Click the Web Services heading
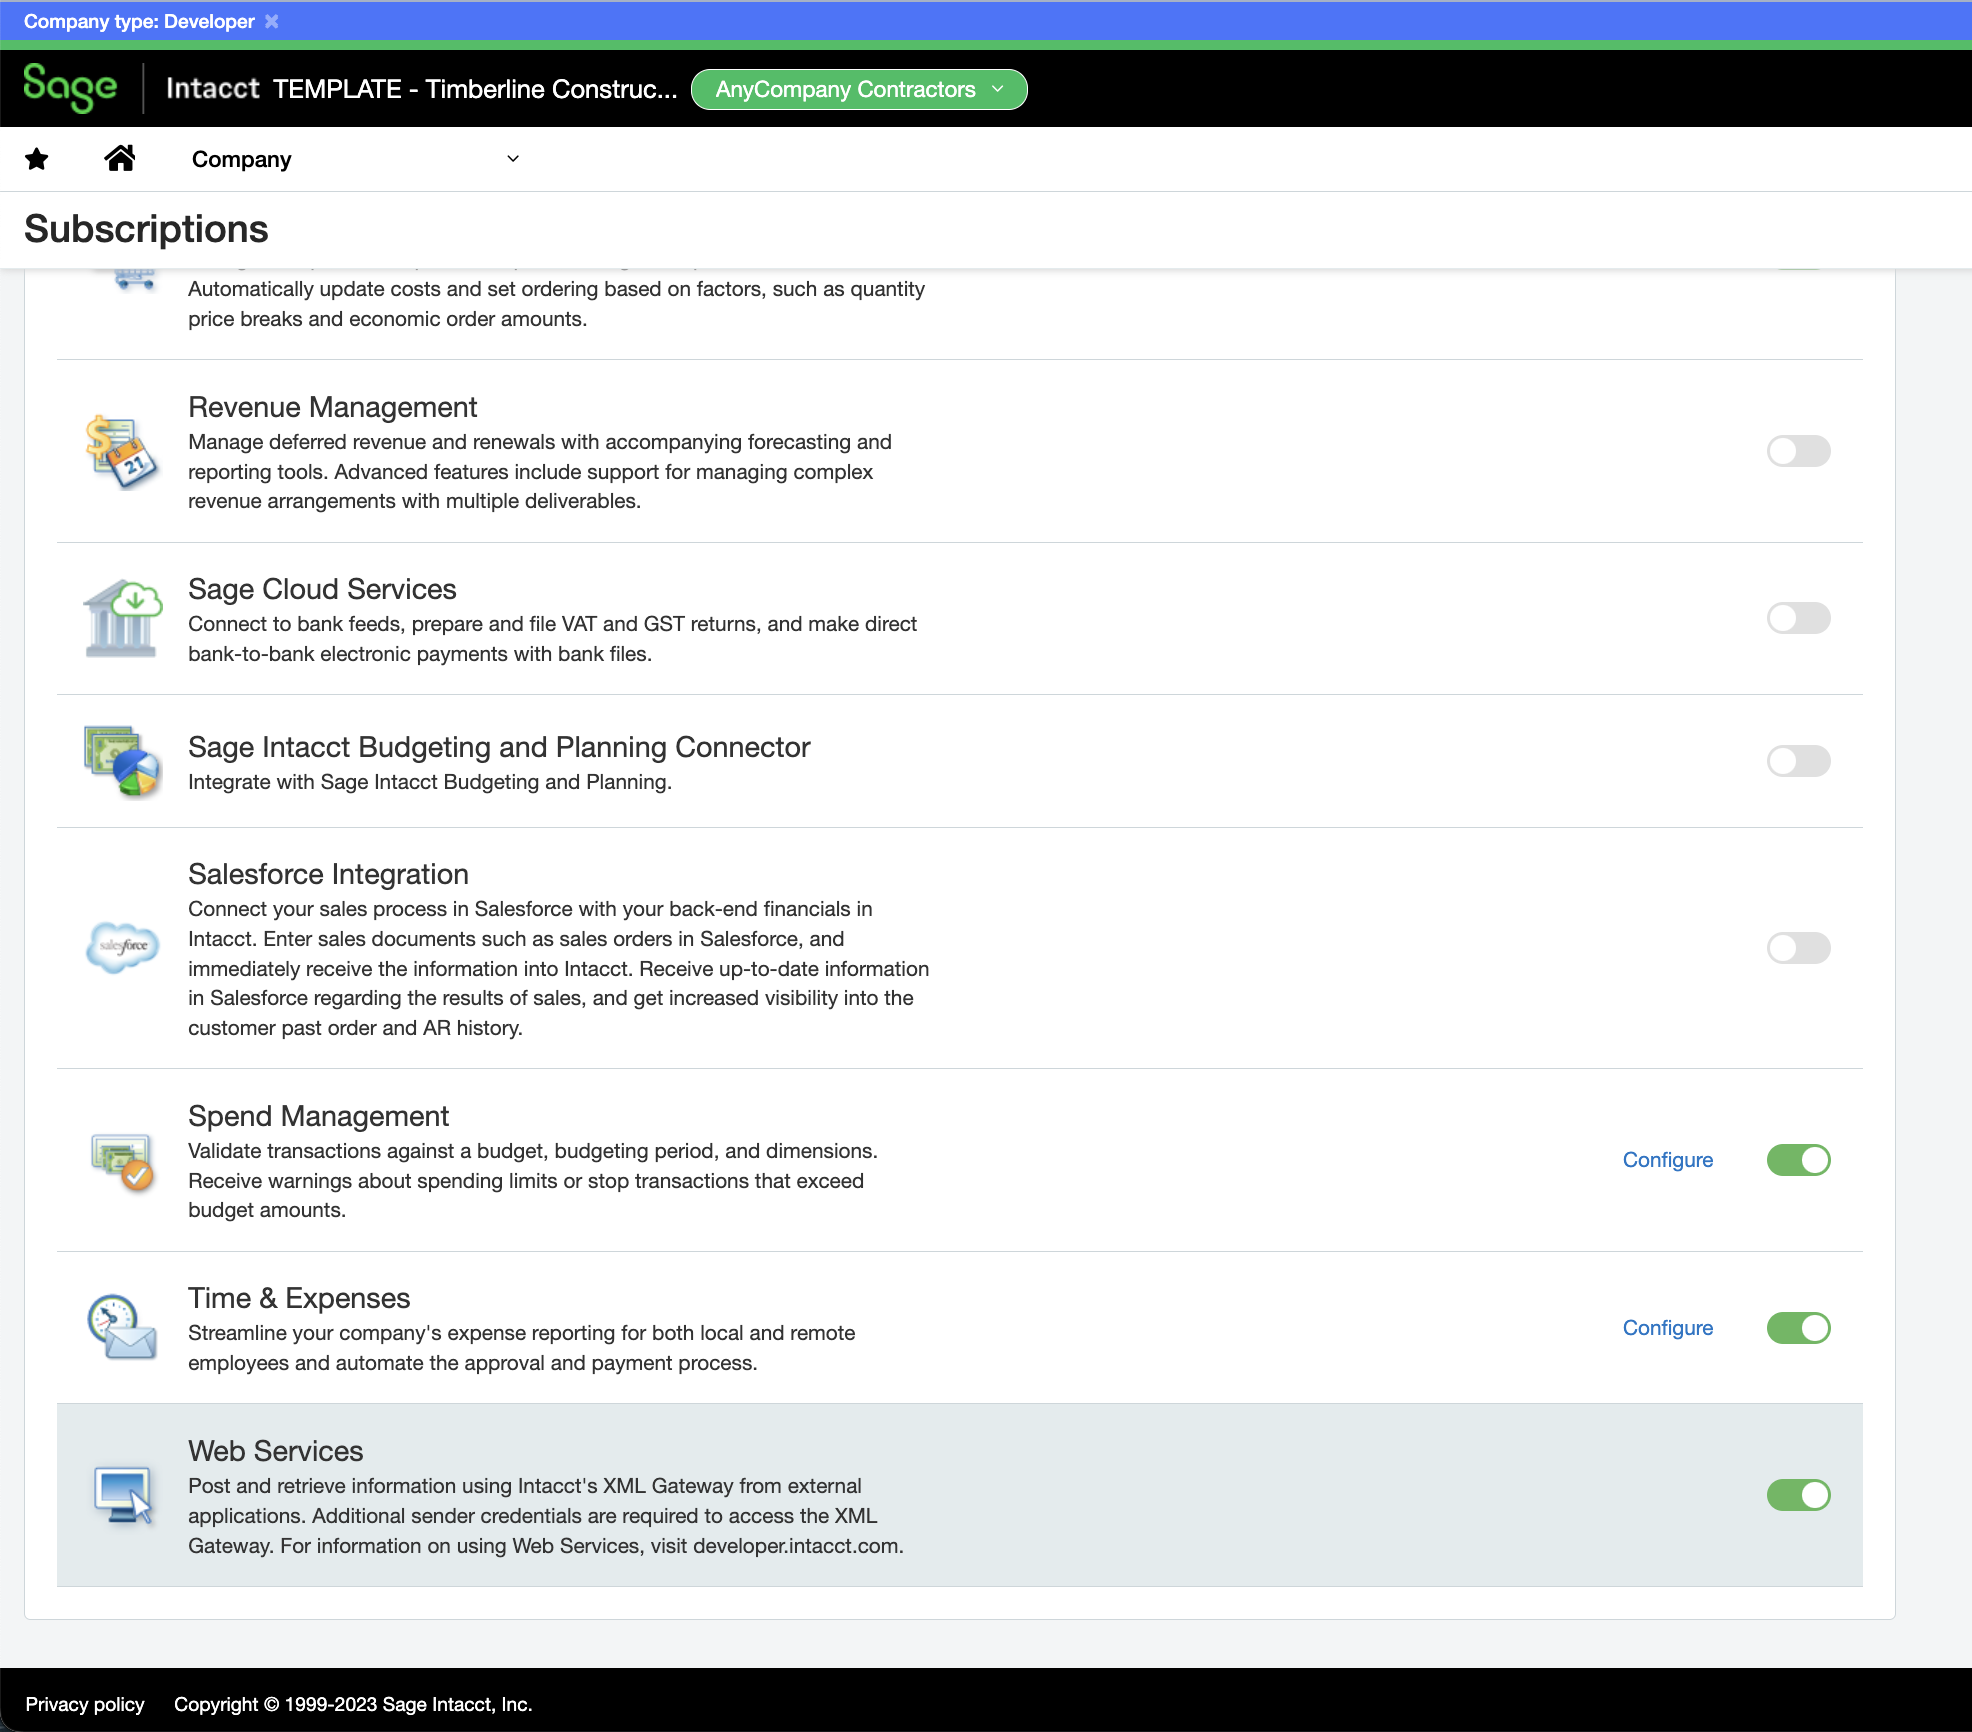 click(275, 1451)
